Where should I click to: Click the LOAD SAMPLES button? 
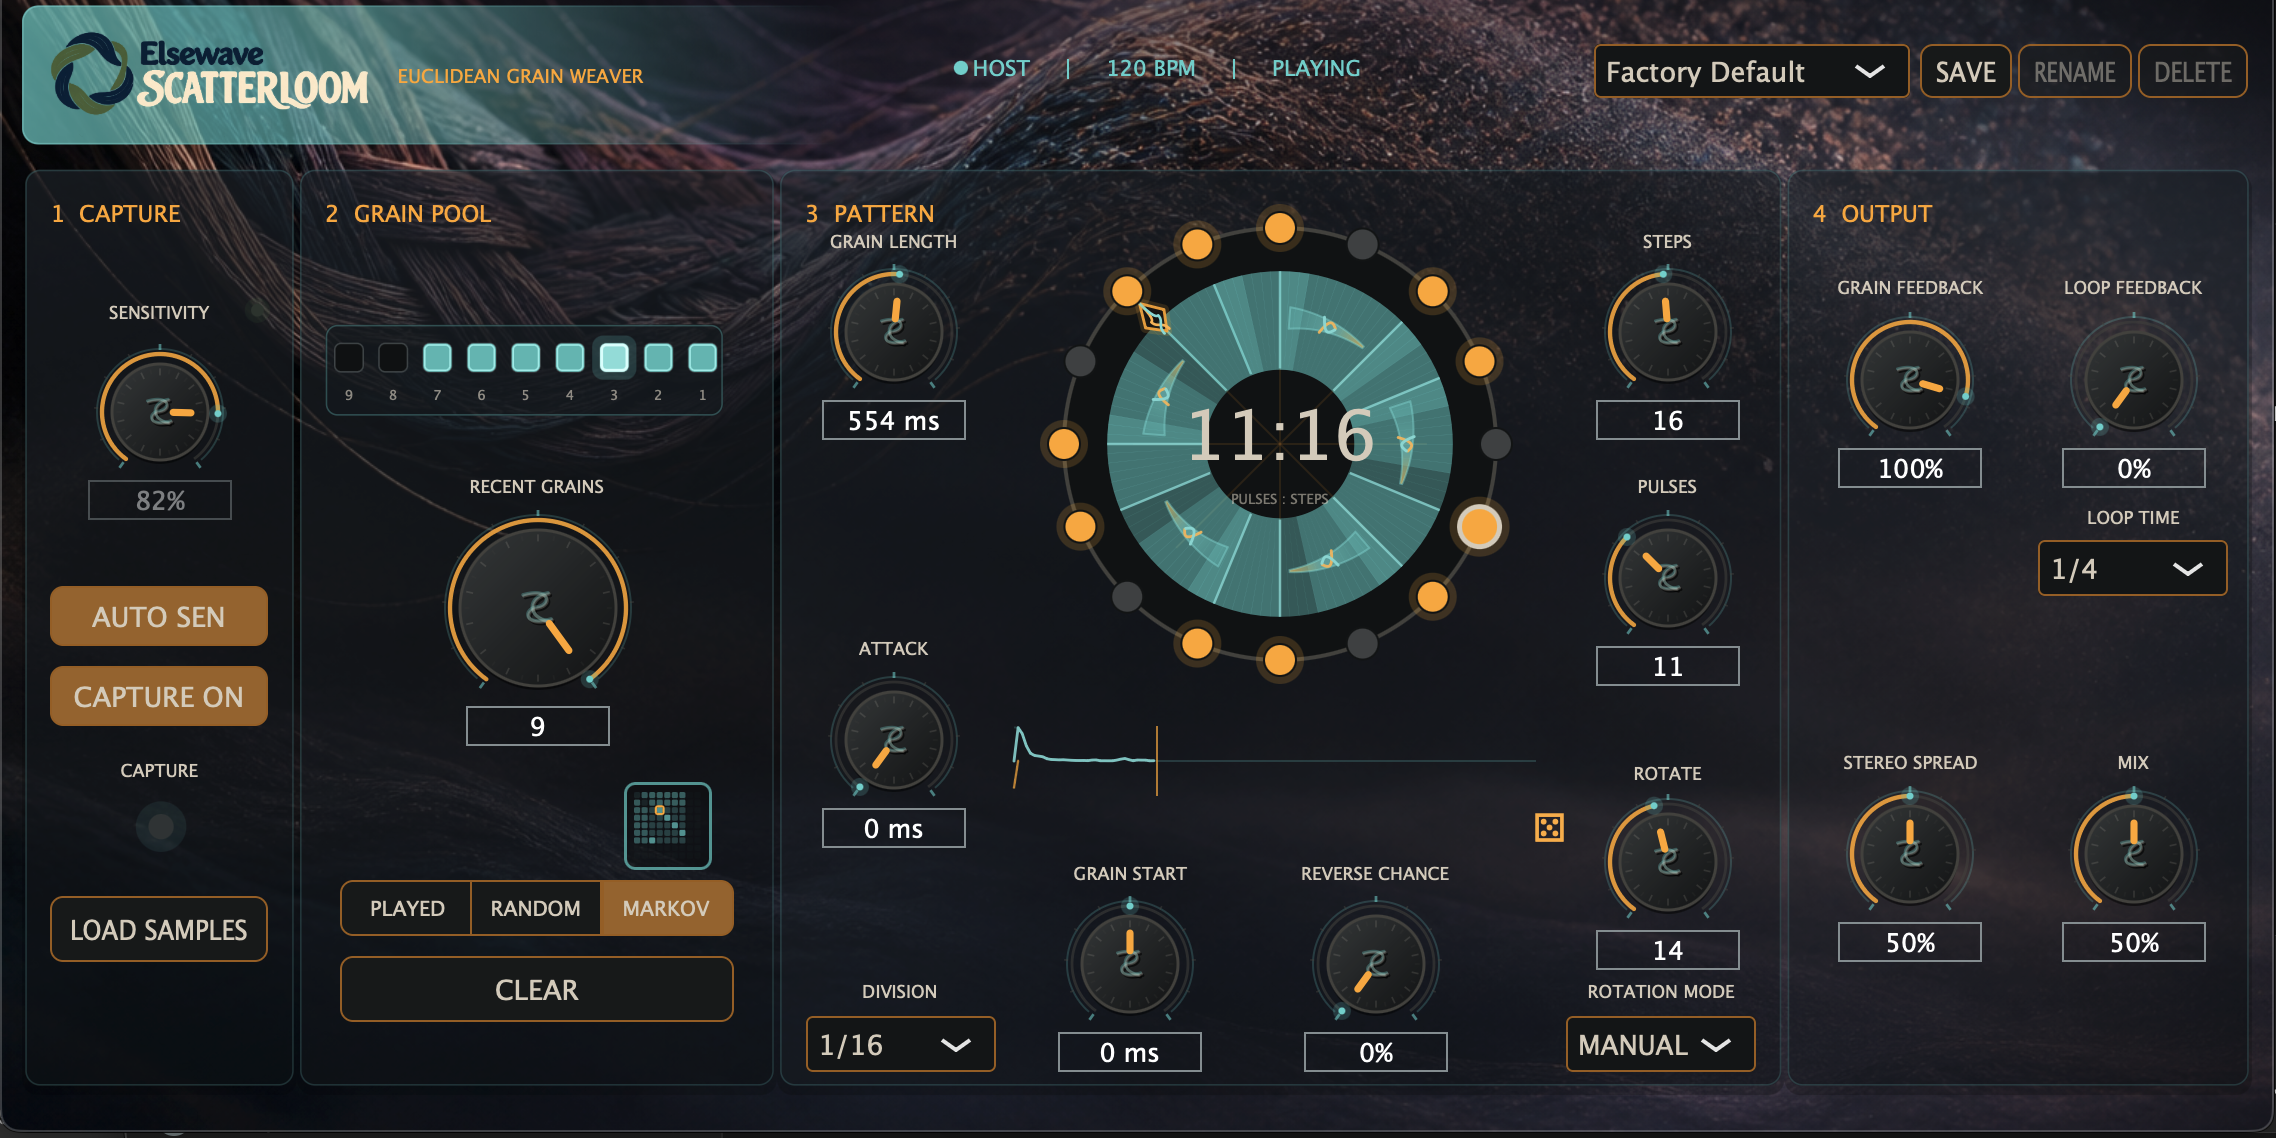[159, 929]
